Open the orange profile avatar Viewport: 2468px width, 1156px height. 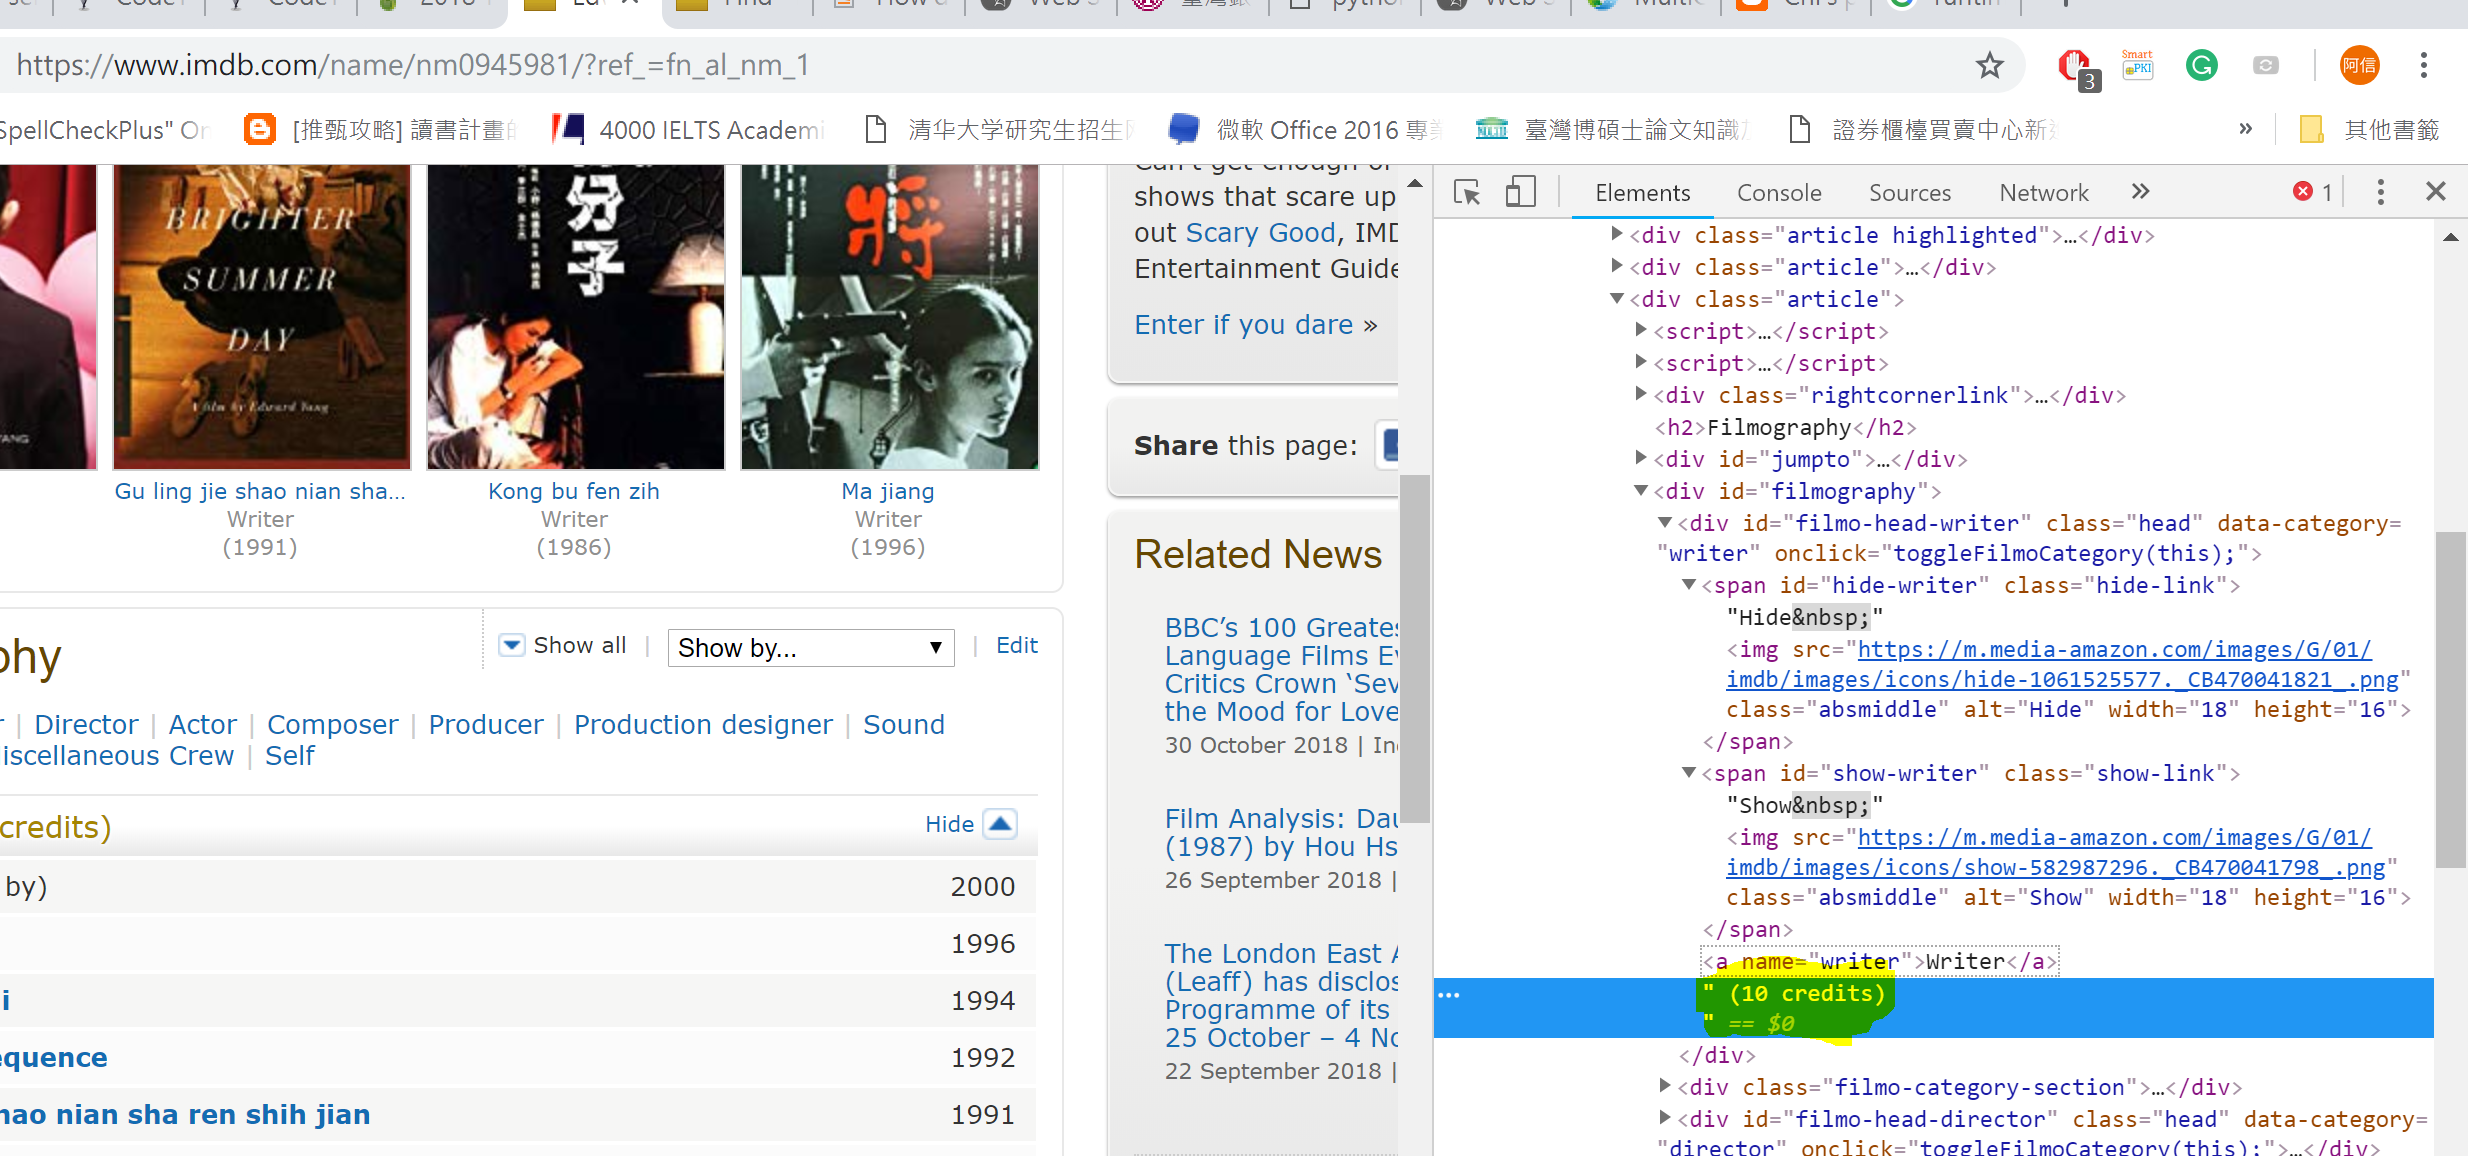click(x=2359, y=66)
